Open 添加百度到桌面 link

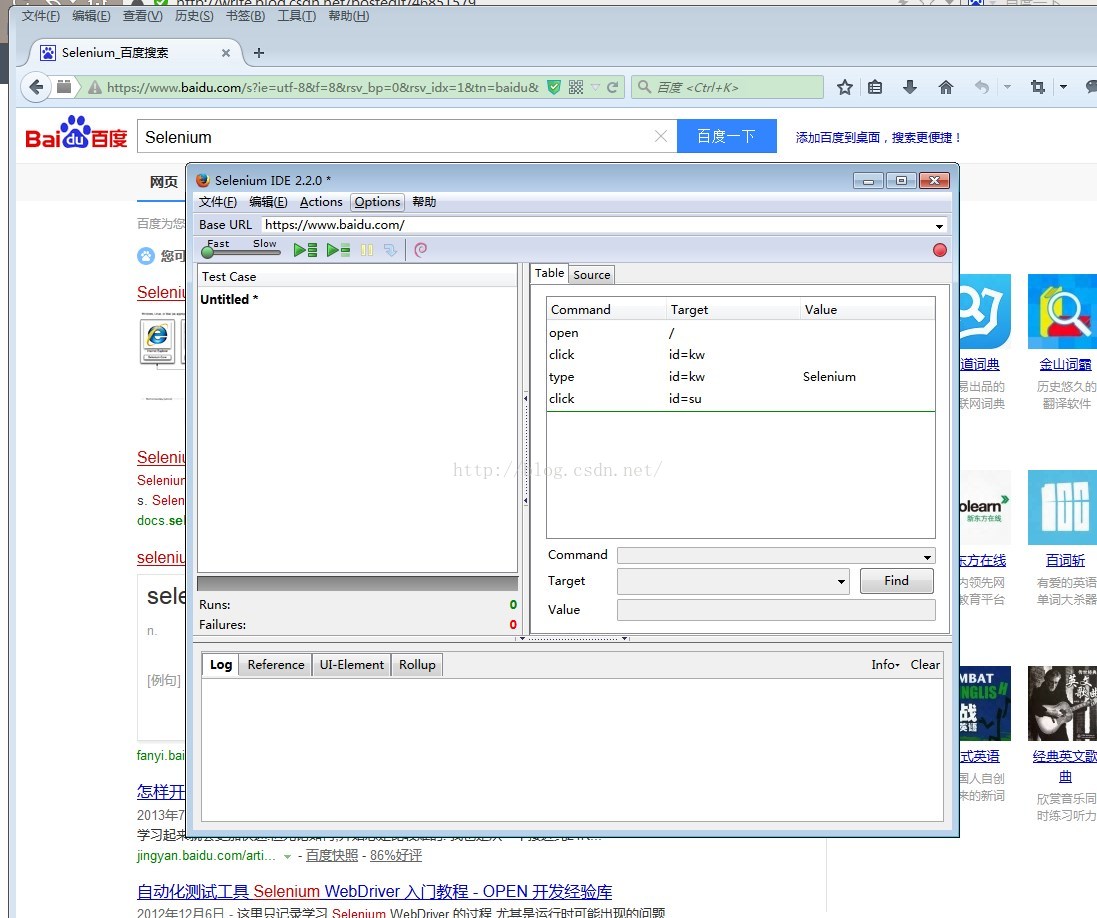click(x=877, y=138)
